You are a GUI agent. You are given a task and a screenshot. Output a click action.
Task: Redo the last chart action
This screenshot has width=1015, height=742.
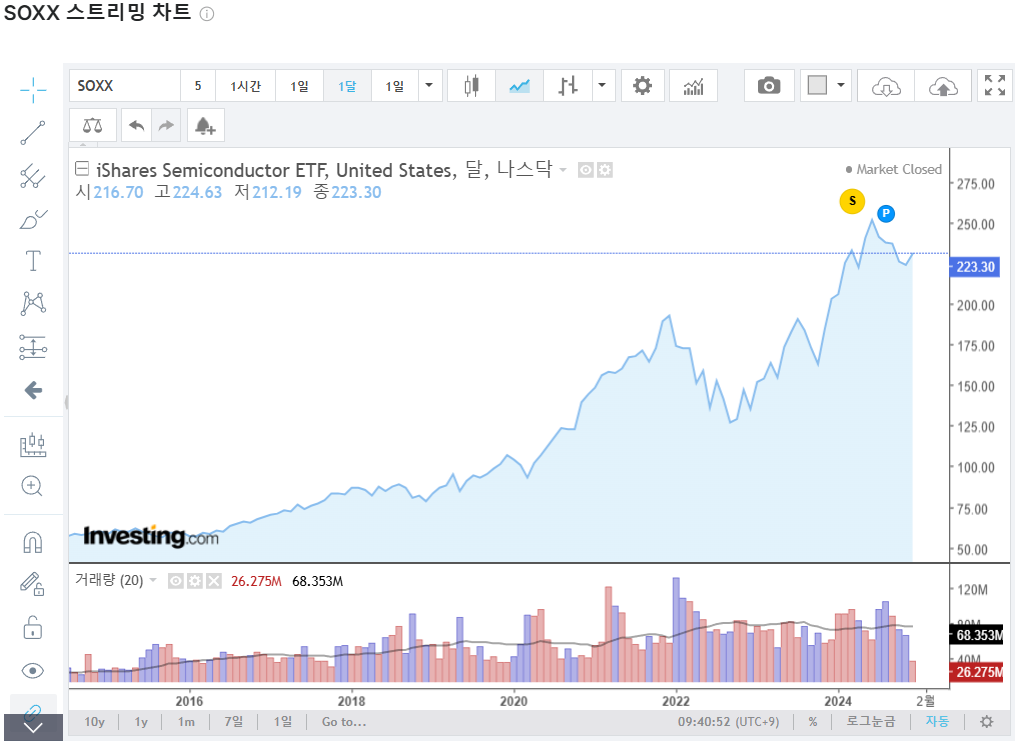point(166,125)
